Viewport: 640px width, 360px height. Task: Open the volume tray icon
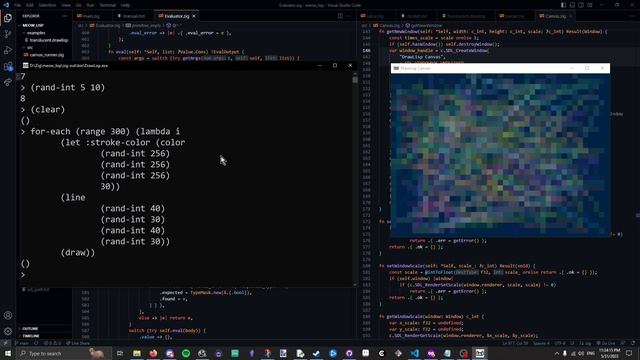(x=581, y=353)
